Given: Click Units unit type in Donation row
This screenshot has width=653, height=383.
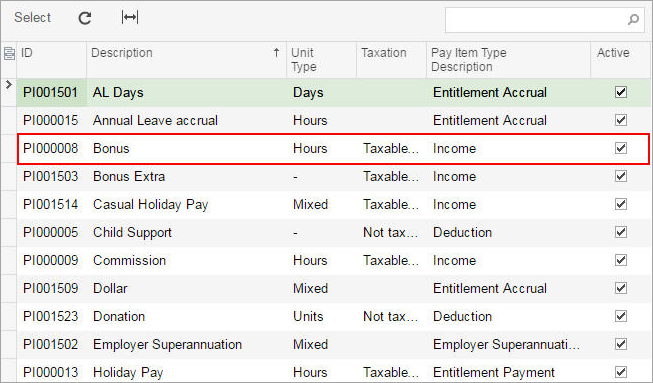Looking at the screenshot, I should pyautogui.click(x=308, y=316).
